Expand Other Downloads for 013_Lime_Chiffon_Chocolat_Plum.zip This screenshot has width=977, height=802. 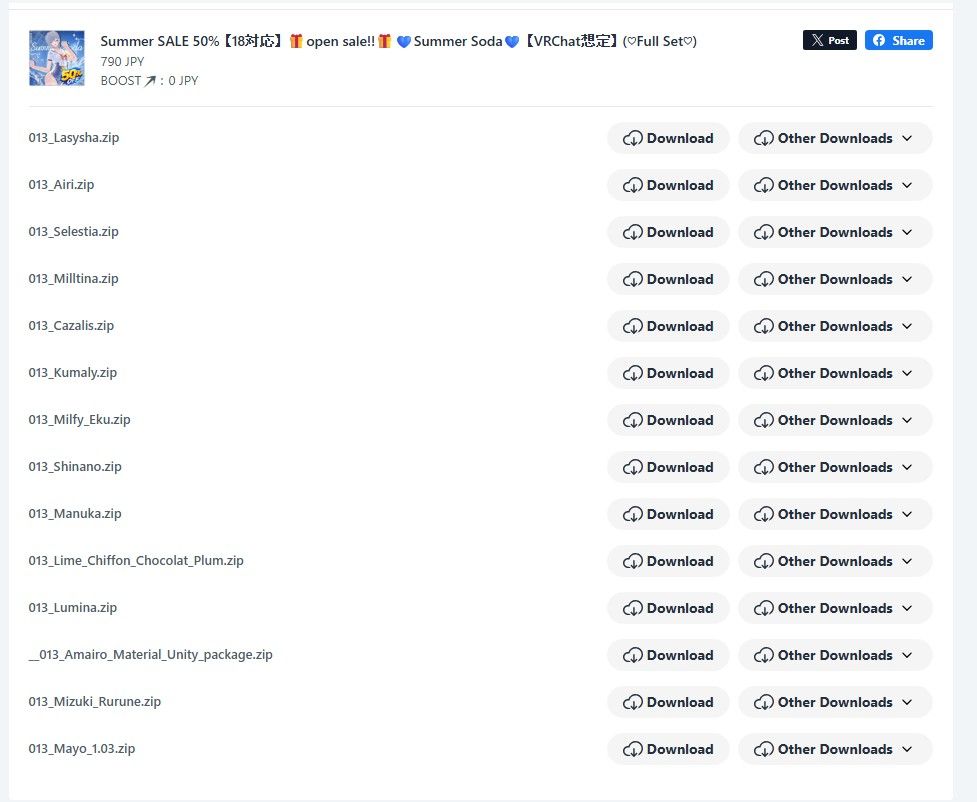[x=835, y=561]
